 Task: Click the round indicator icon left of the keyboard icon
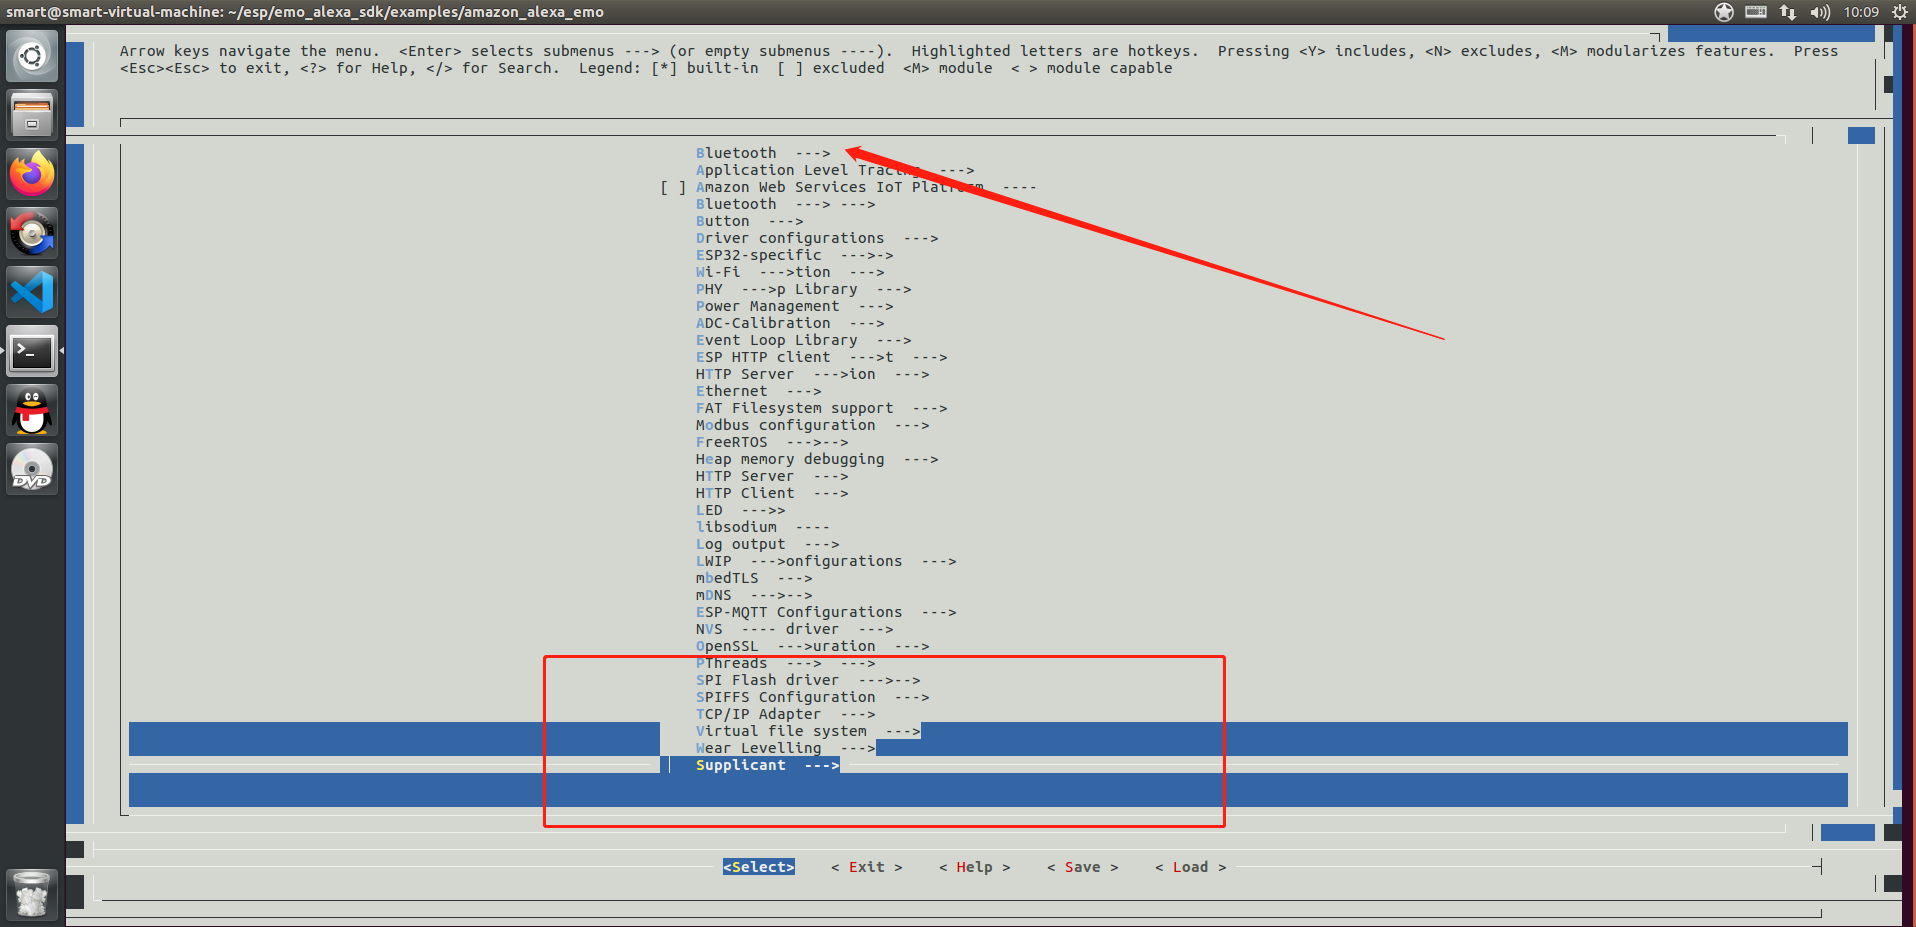(1724, 12)
